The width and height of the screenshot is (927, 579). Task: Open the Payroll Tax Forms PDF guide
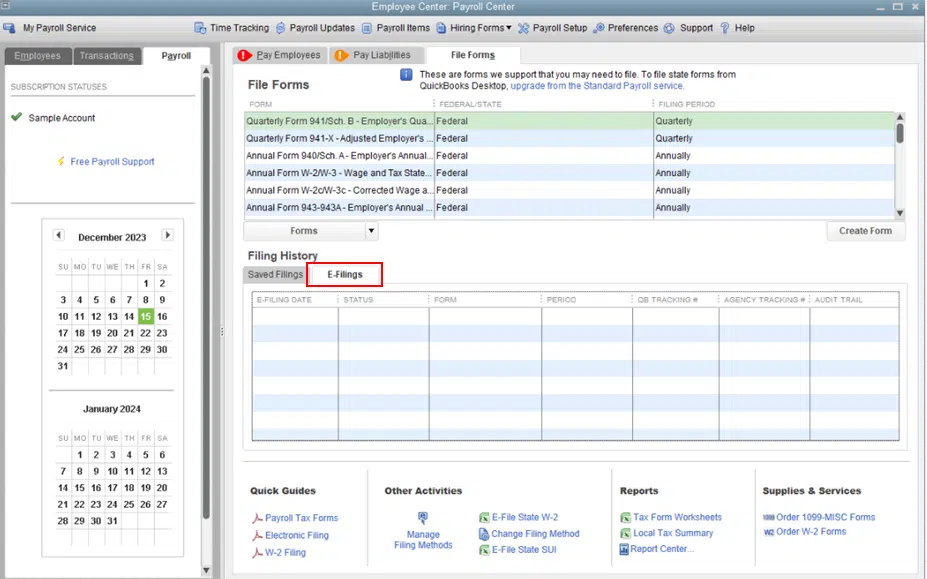pos(257,518)
